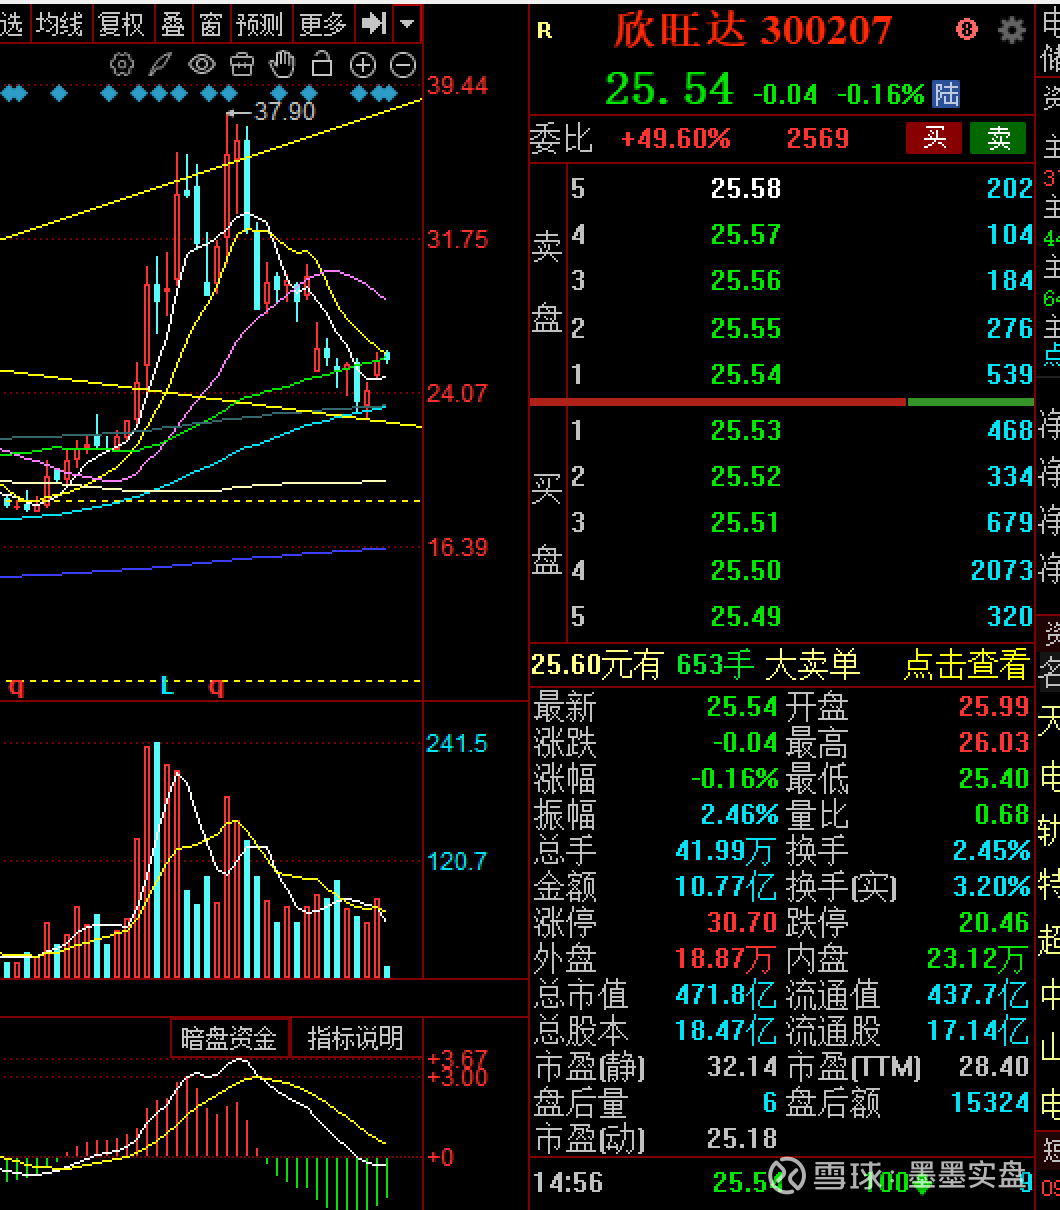The height and width of the screenshot is (1210, 1060).
Task: Click the 14:56 time stamp
Action: coord(568,1183)
